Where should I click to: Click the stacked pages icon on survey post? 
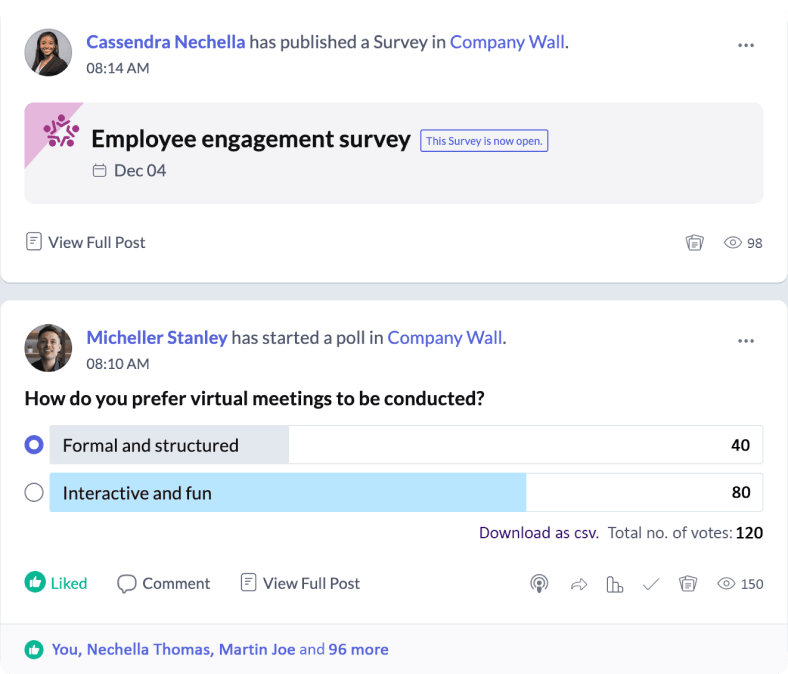694,243
